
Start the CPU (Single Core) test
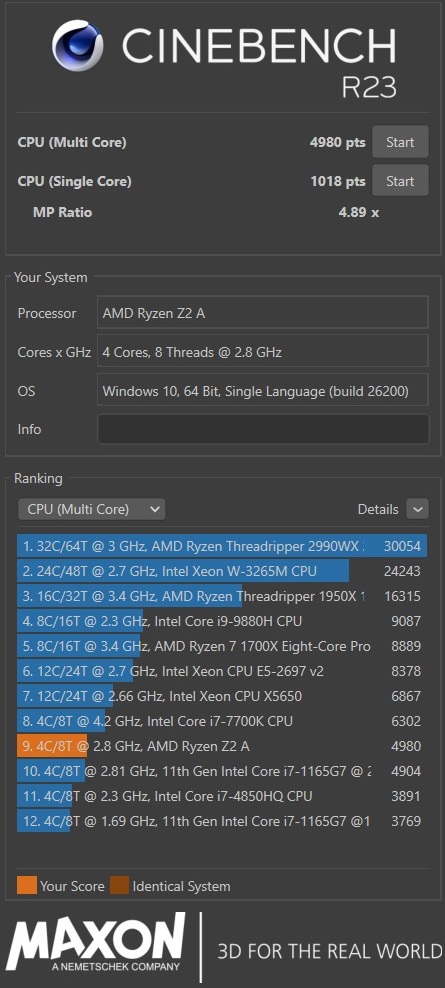(400, 181)
